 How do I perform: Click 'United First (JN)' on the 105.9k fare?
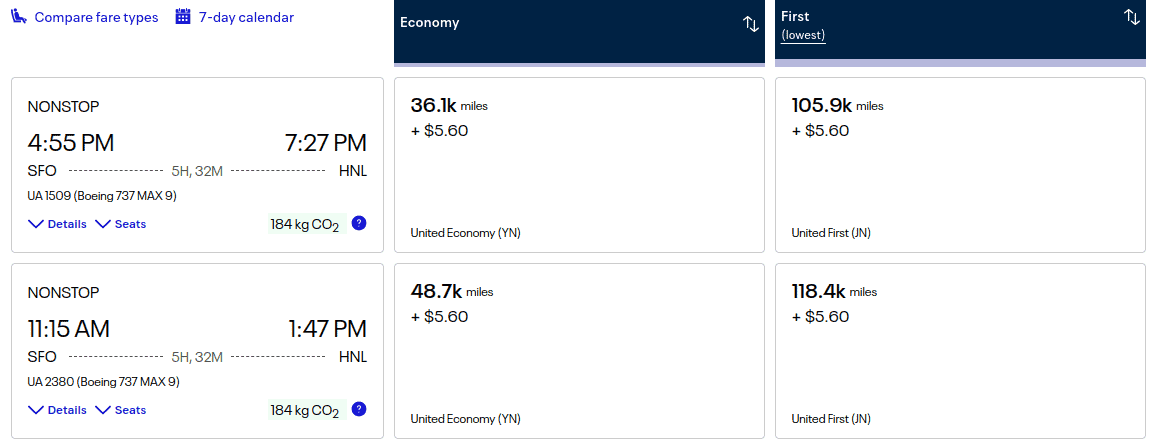(x=831, y=233)
